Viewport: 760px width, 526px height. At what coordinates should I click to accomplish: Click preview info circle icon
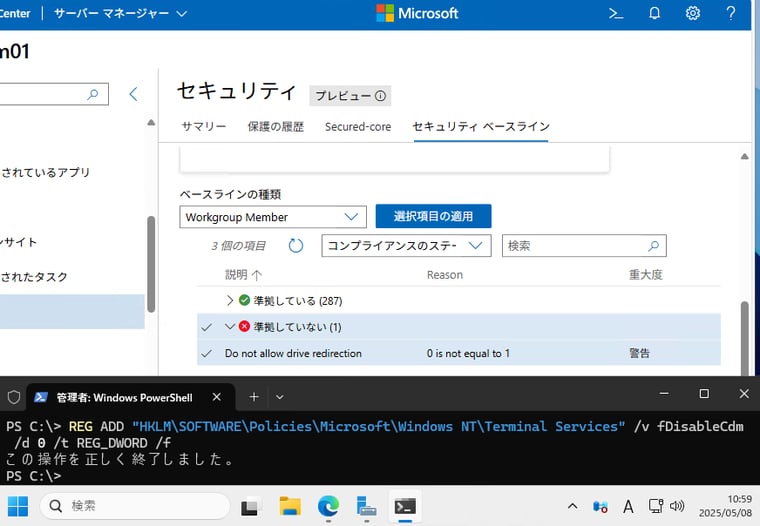coord(380,96)
